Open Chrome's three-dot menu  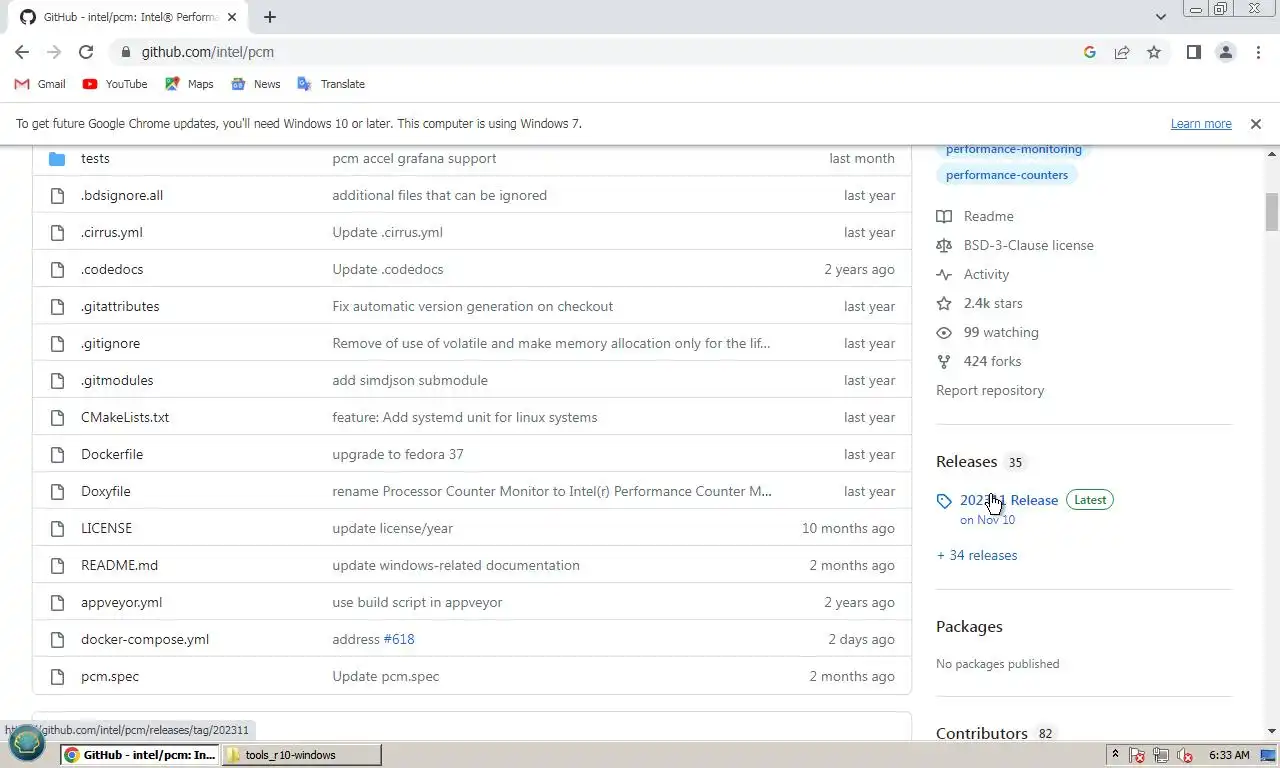[1258, 52]
